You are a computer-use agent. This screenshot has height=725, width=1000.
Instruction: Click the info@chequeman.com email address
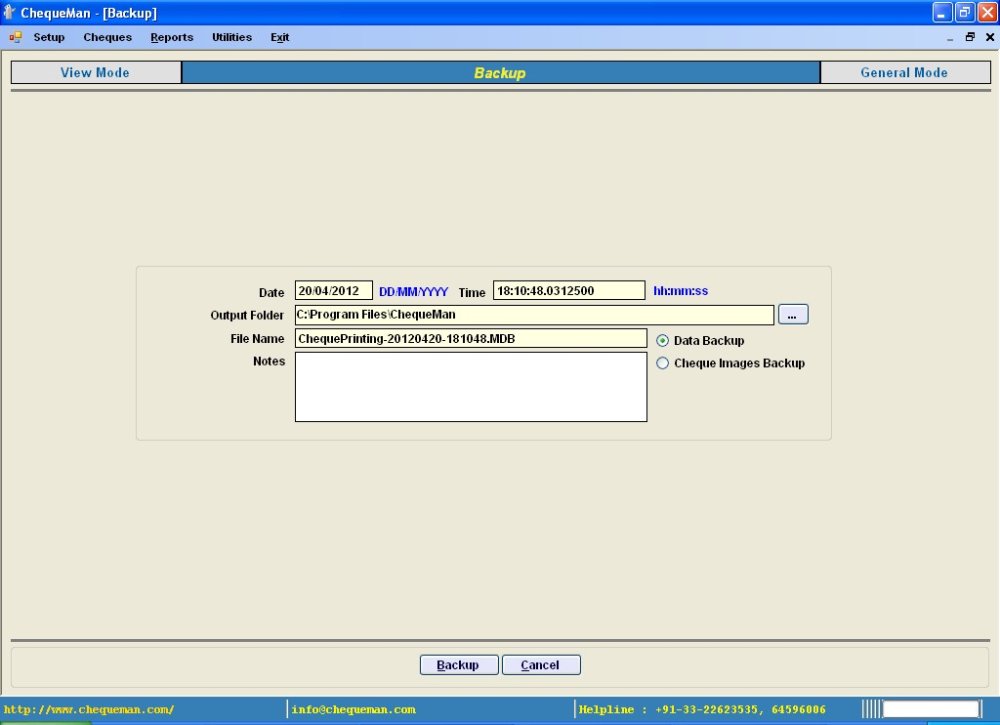pos(353,709)
